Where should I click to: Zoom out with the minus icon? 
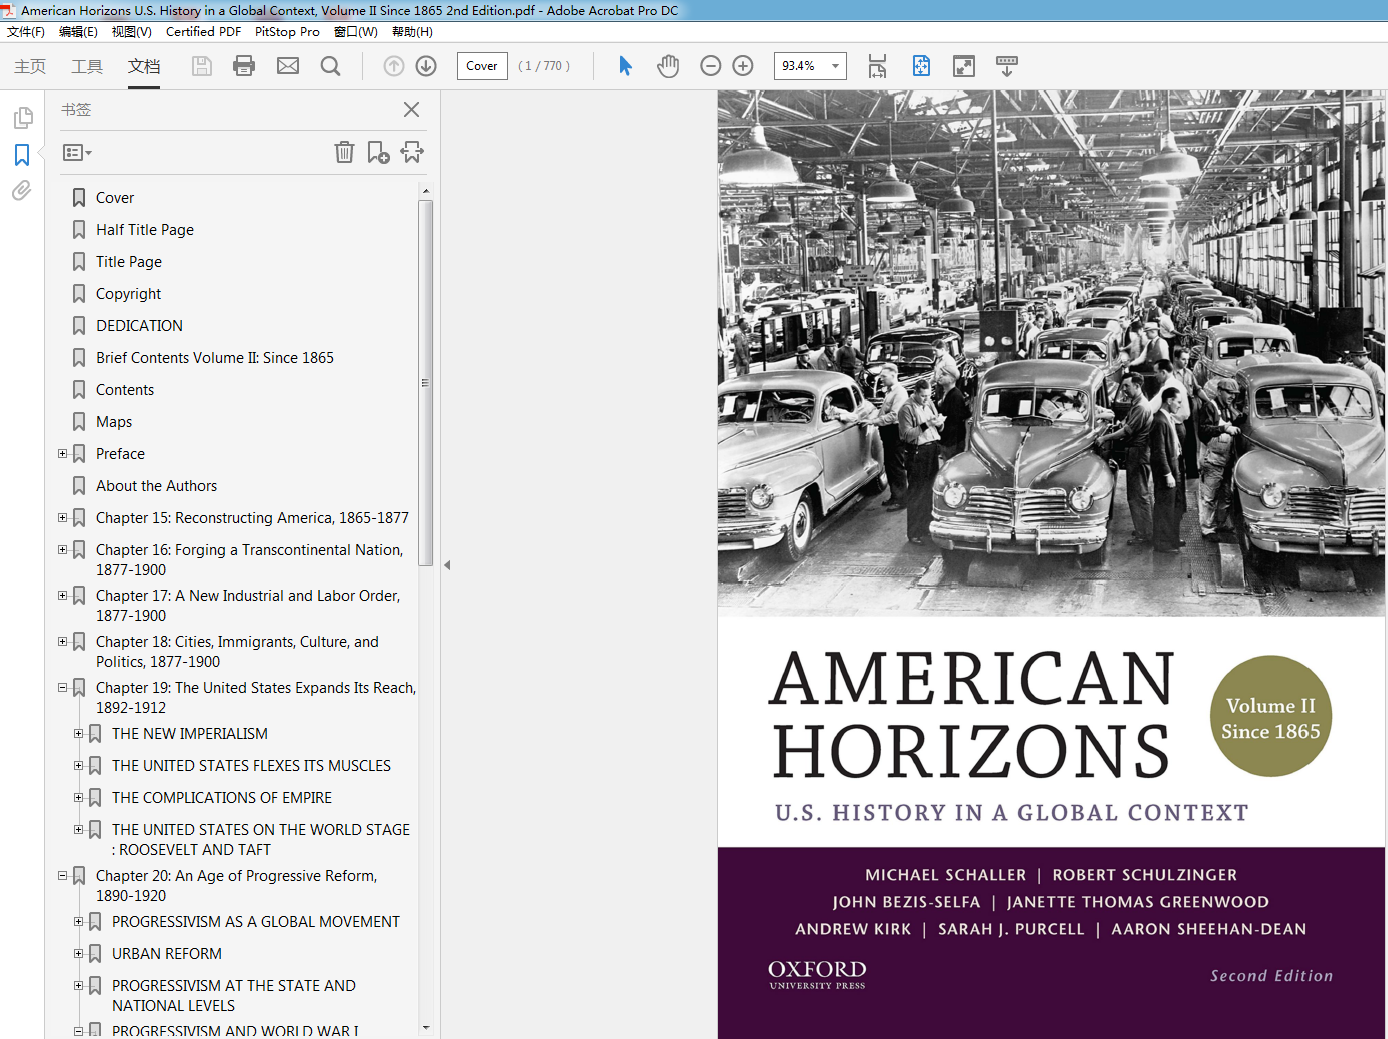(x=711, y=66)
